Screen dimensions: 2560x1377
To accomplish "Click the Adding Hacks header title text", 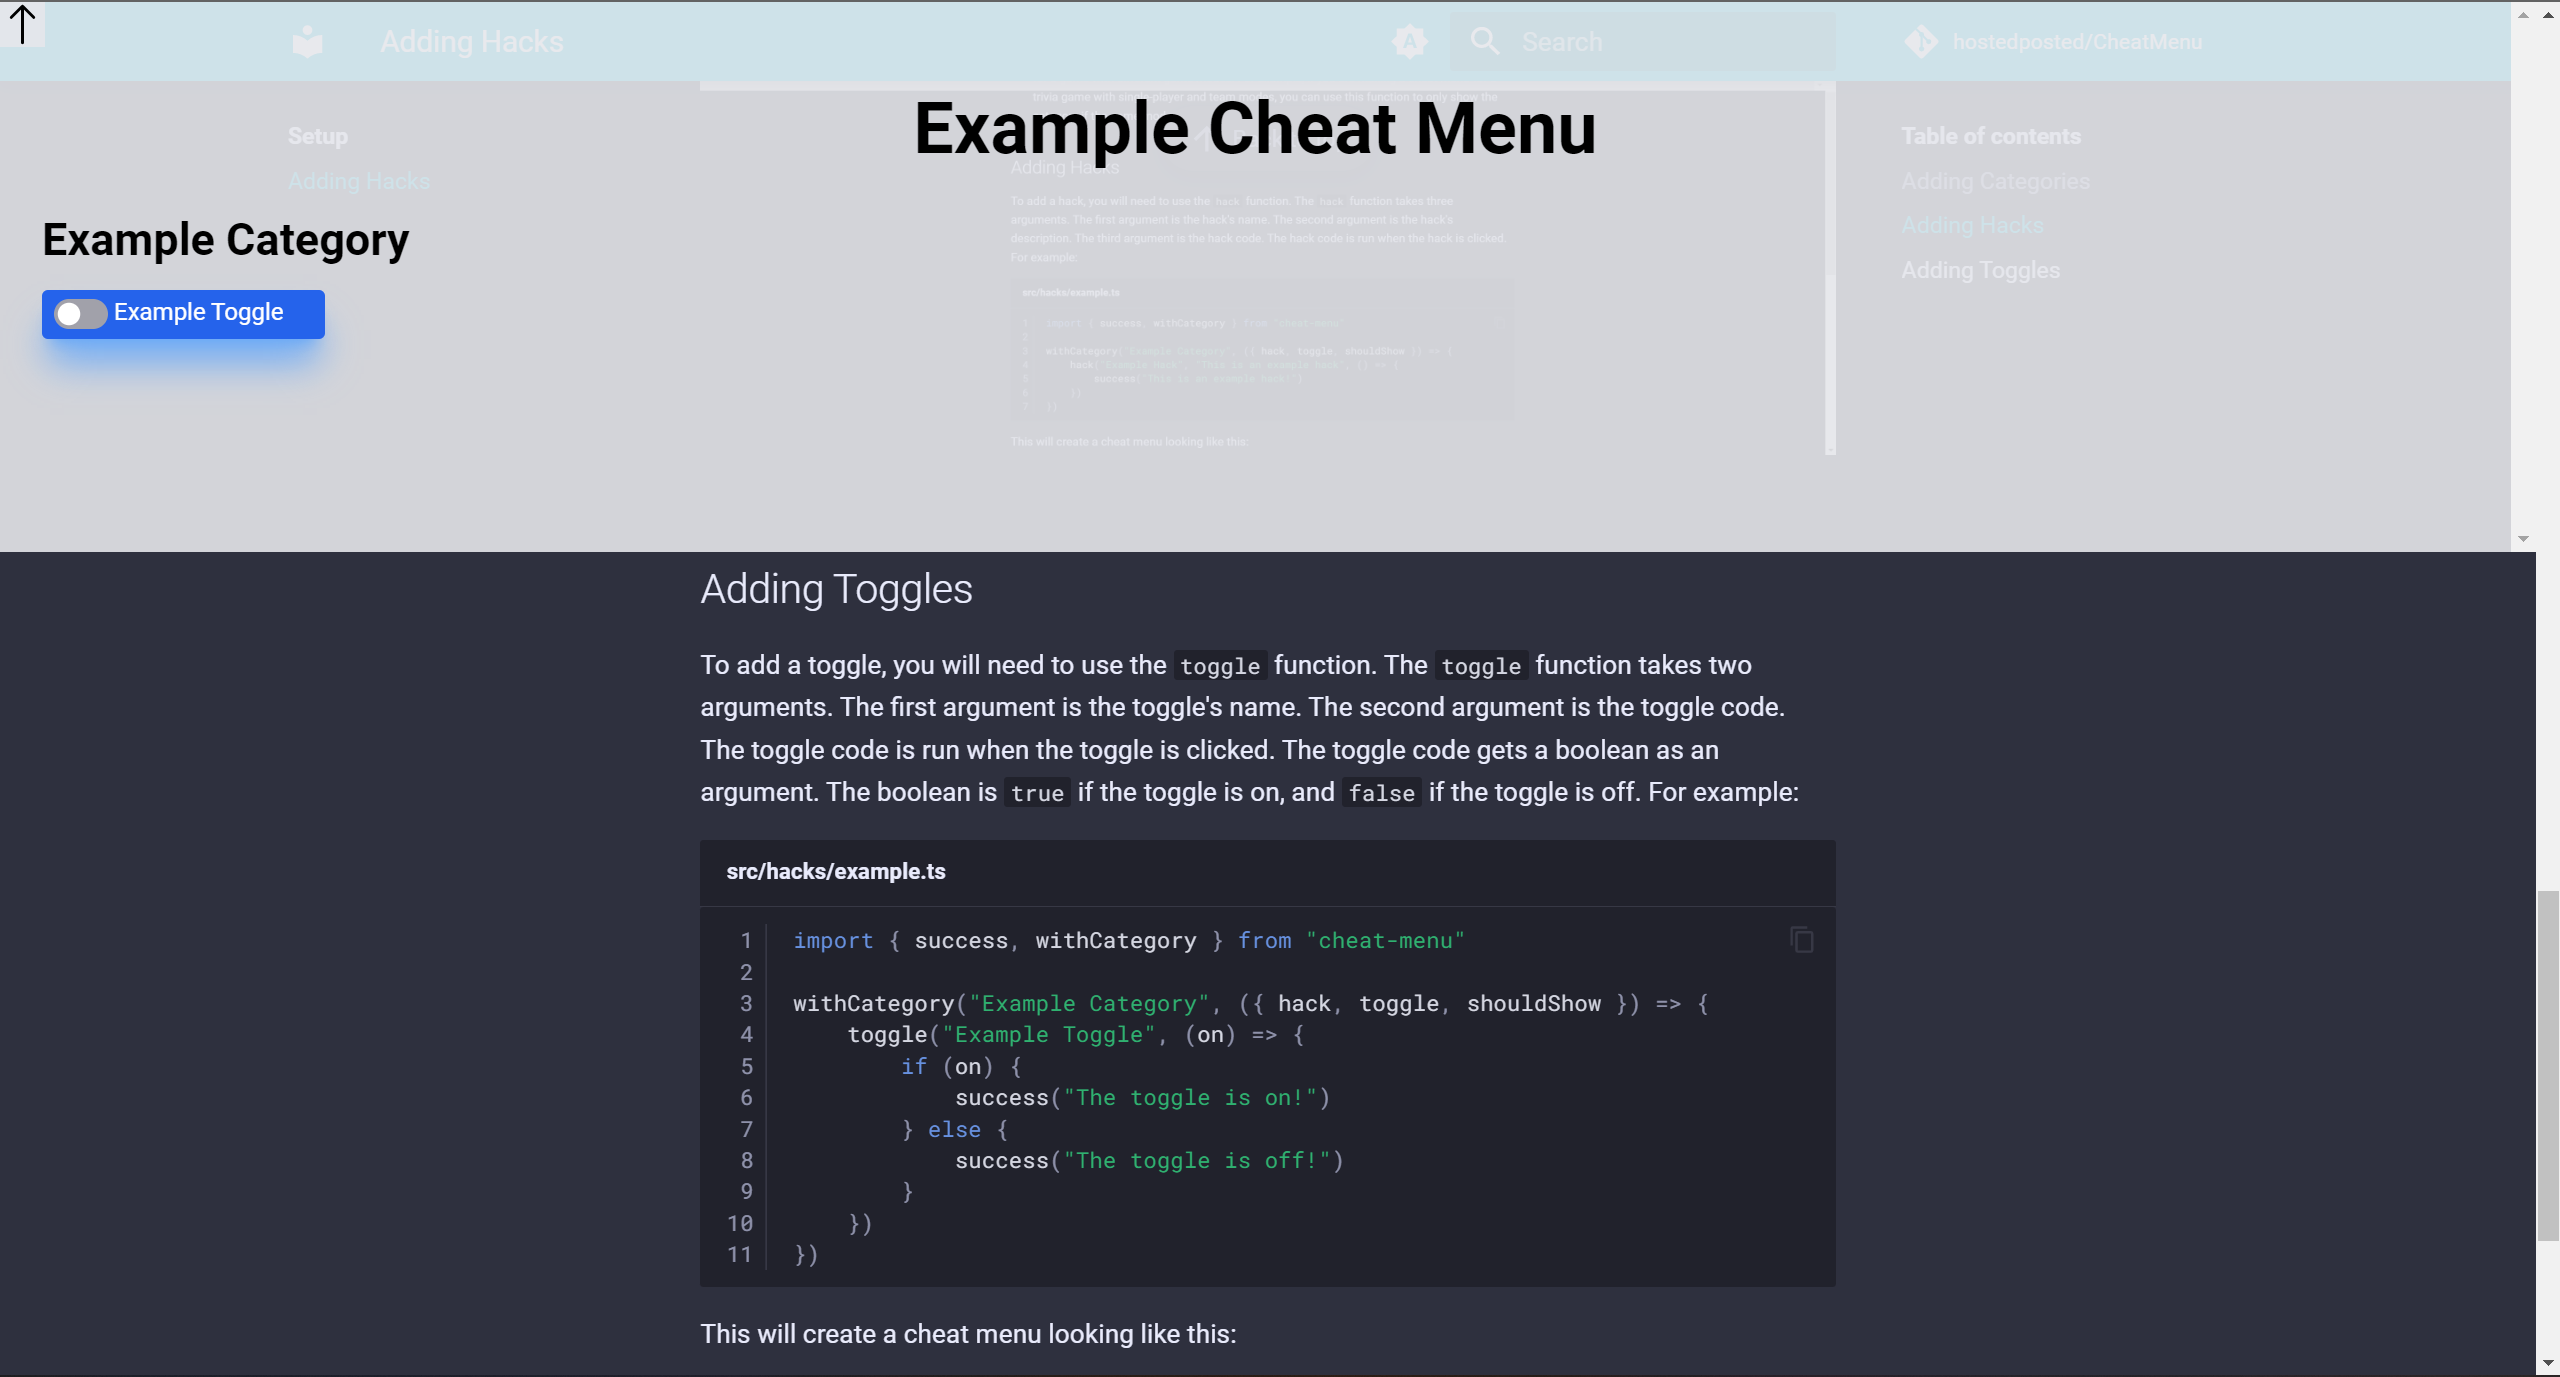I will point(472,42).
